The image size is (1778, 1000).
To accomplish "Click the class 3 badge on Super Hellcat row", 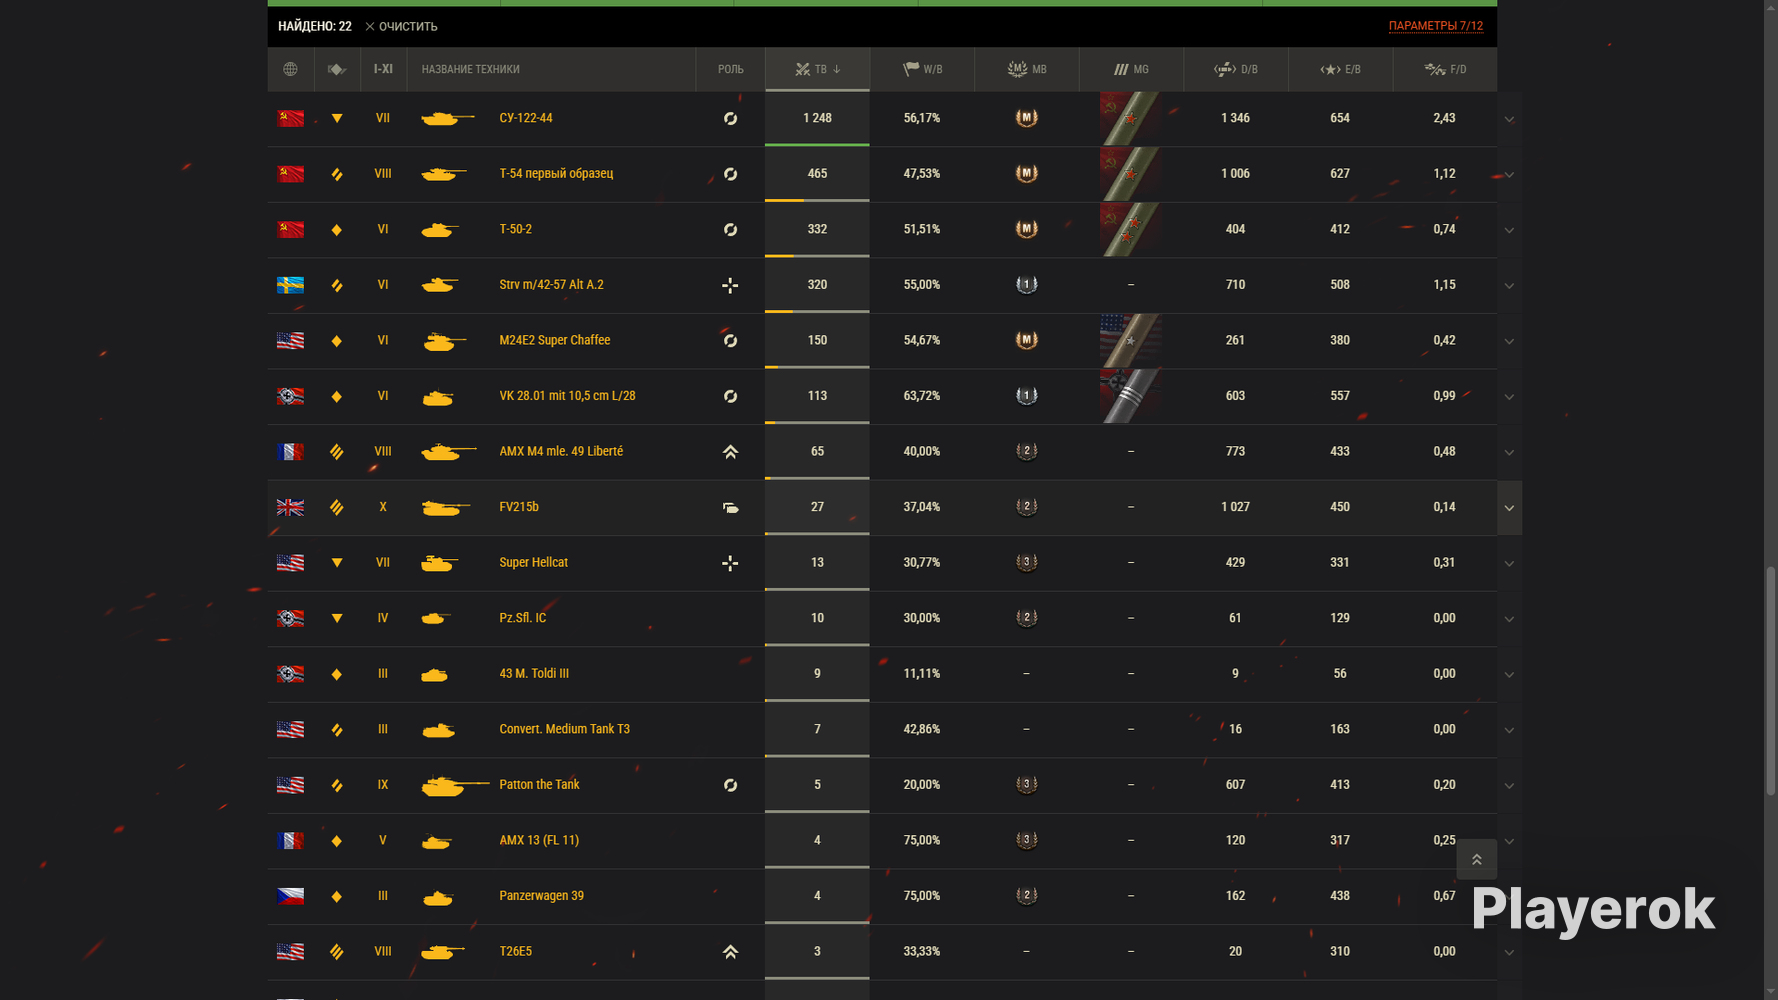I will coord(1026,563).
